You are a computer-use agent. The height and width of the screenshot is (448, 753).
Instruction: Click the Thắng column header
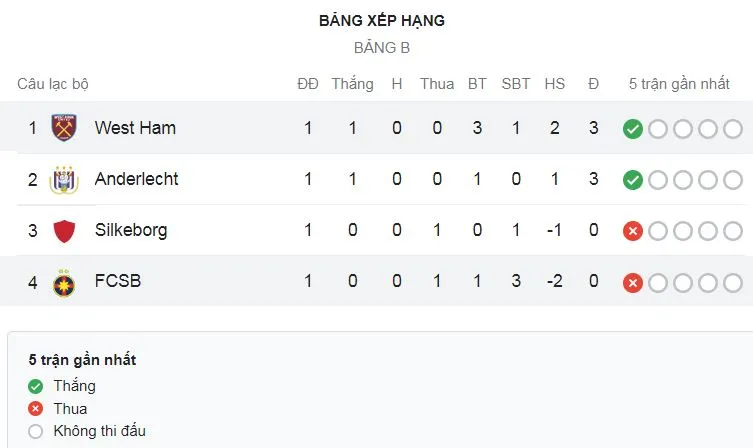click(352, 84)
